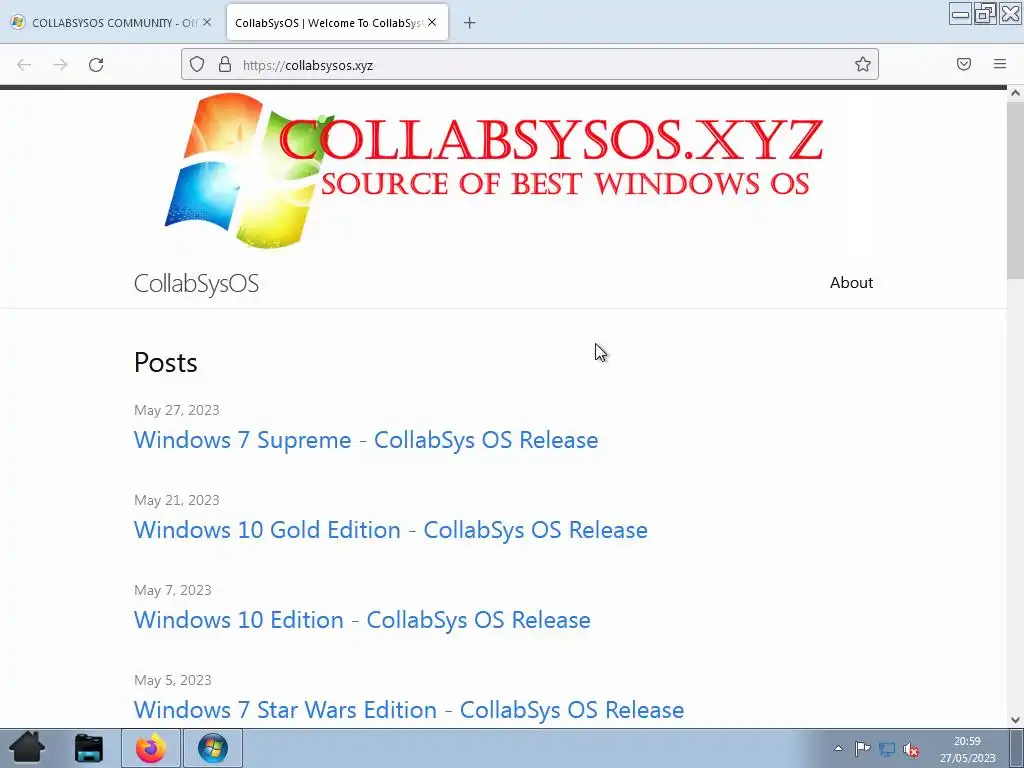Select the CollabSysOS Welcome tab
The width and height of the screenshot is (1024, 768).
pyautogui.click(x=337, y=23)
